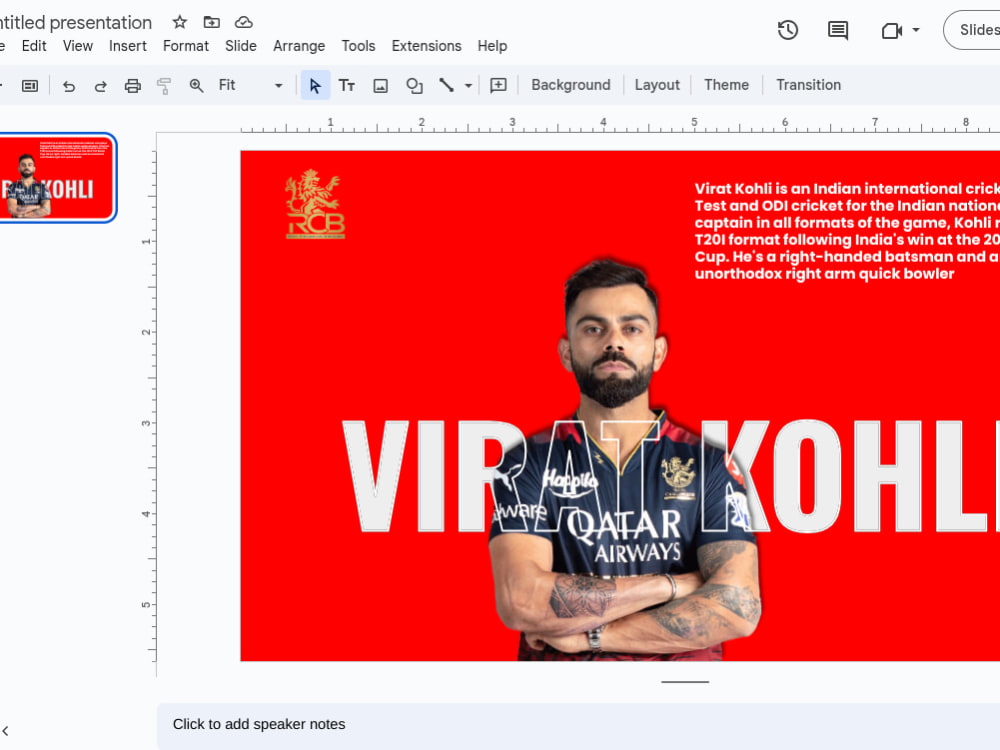The image size is (1000, 750).
Task: Star the presentation with the star icon
Action: click(180, 22)
